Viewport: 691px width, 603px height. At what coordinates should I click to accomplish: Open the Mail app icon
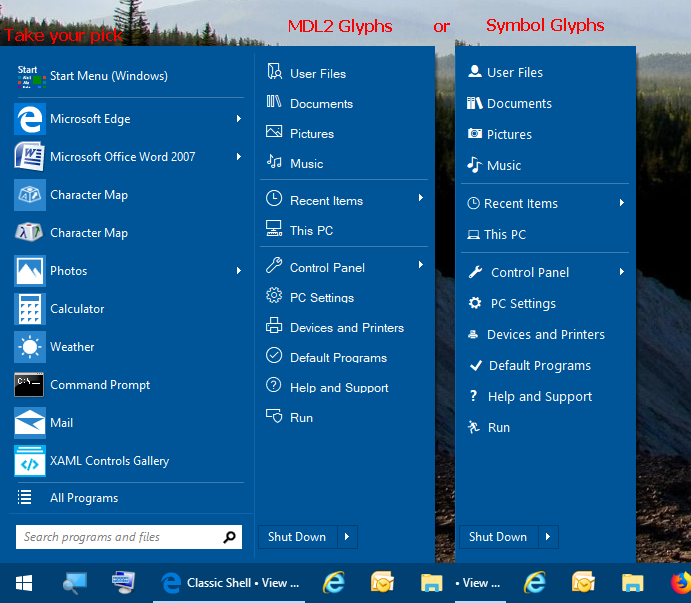[x=30, y=423]
